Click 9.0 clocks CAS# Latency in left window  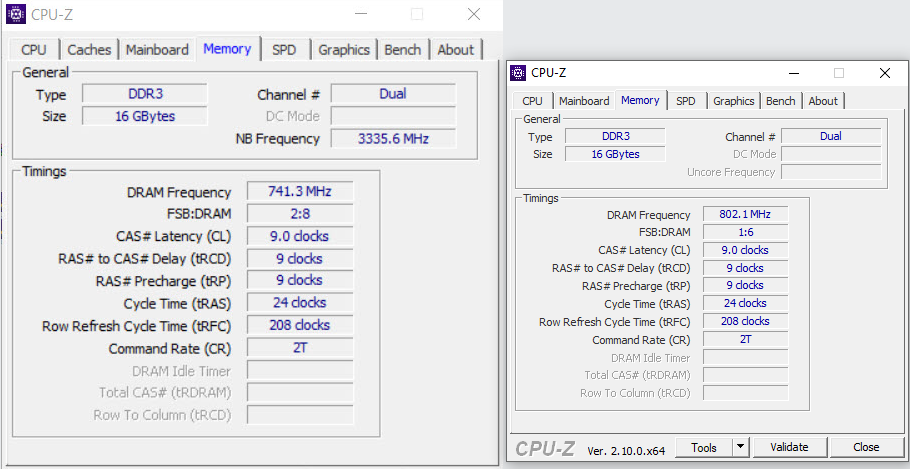pos(300,236)
